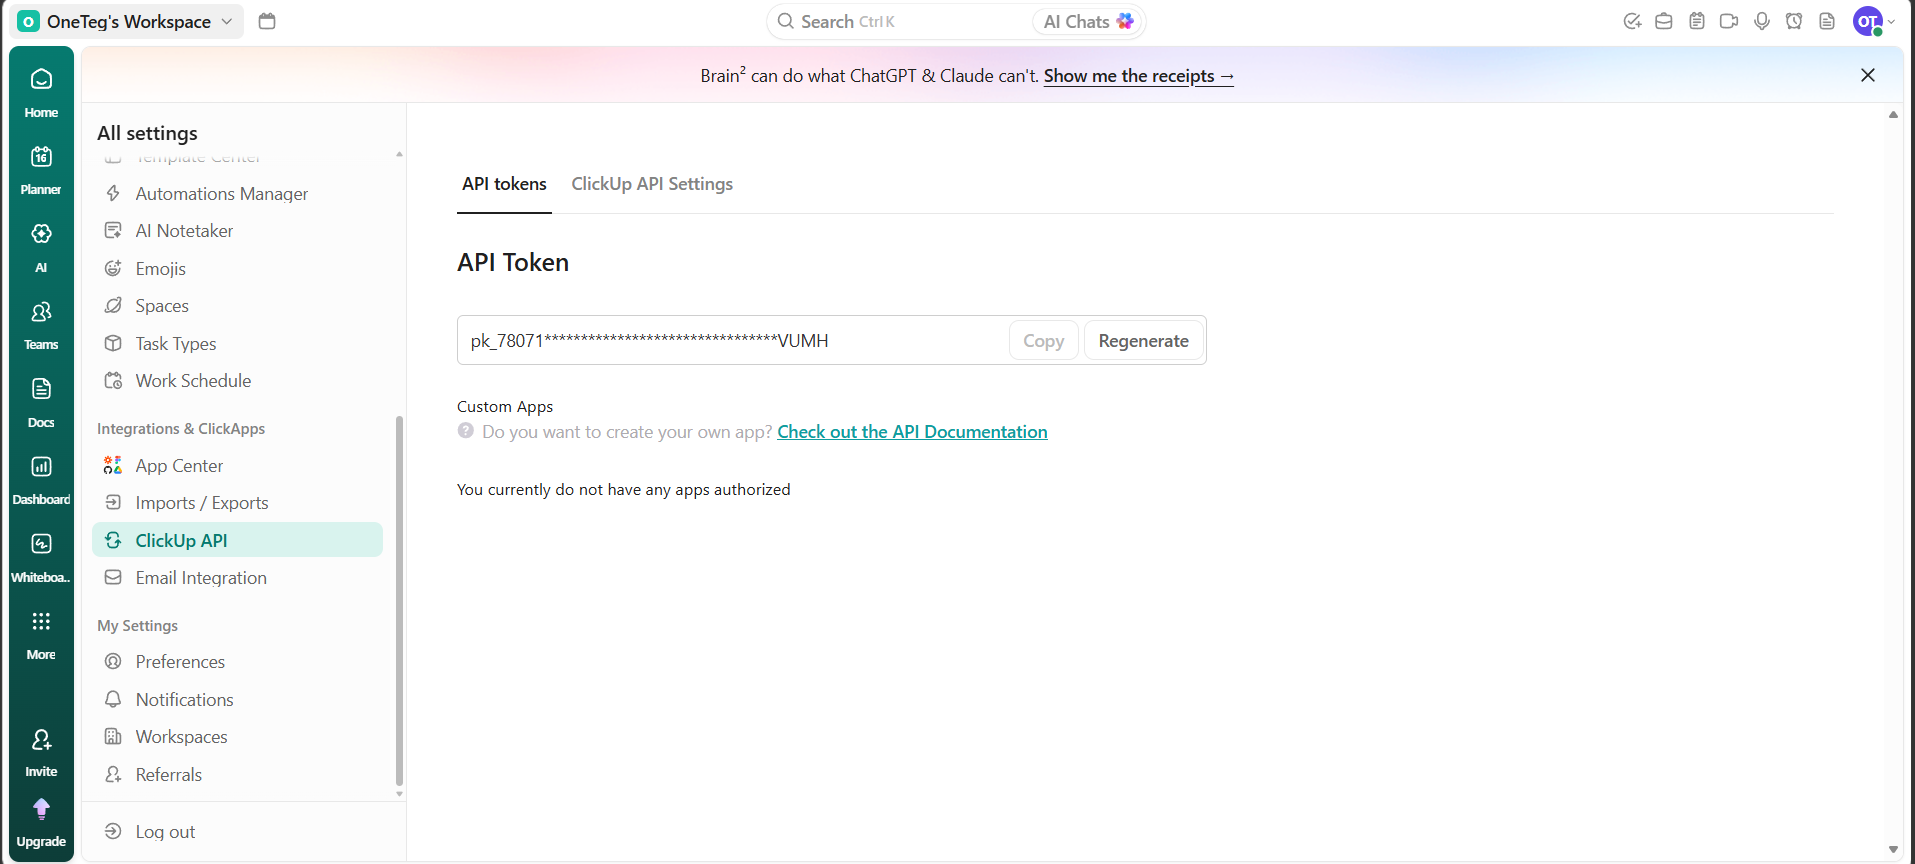Dismiss the Brain promotional banner
This screenshot has width=1915, height=864.
coord(1867,75)
